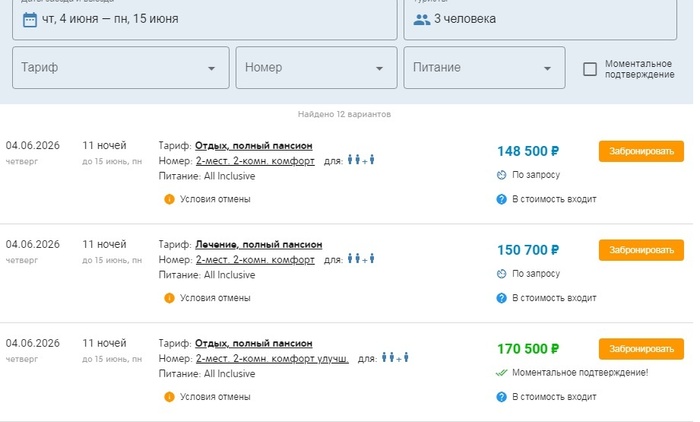The height and width of the screenshot is (422, 700).
Task: Click calendar icon in date field
Action: point(30,18)
